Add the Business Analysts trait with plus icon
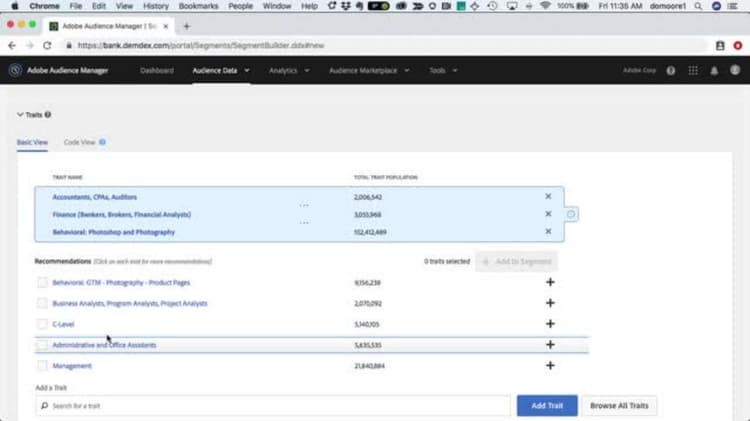The height and width of the screenshot is (421, 750). coord(550,303)
